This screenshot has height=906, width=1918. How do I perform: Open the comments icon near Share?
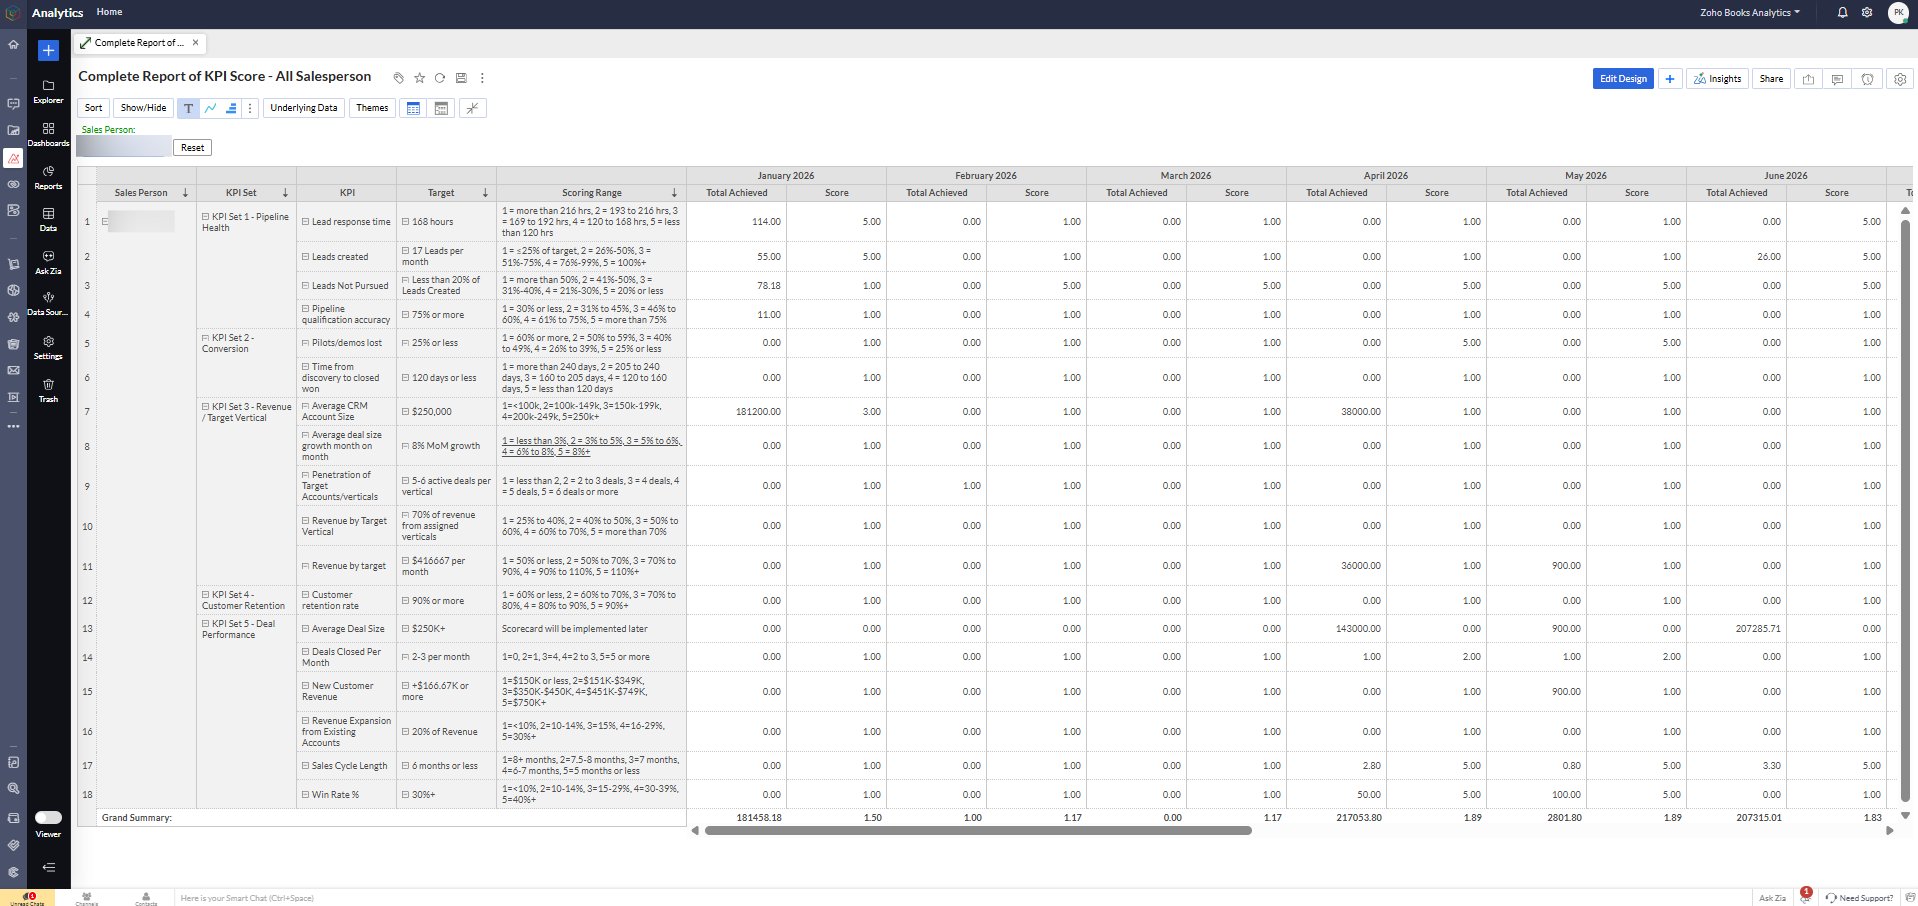click(x=1837, y=79)
